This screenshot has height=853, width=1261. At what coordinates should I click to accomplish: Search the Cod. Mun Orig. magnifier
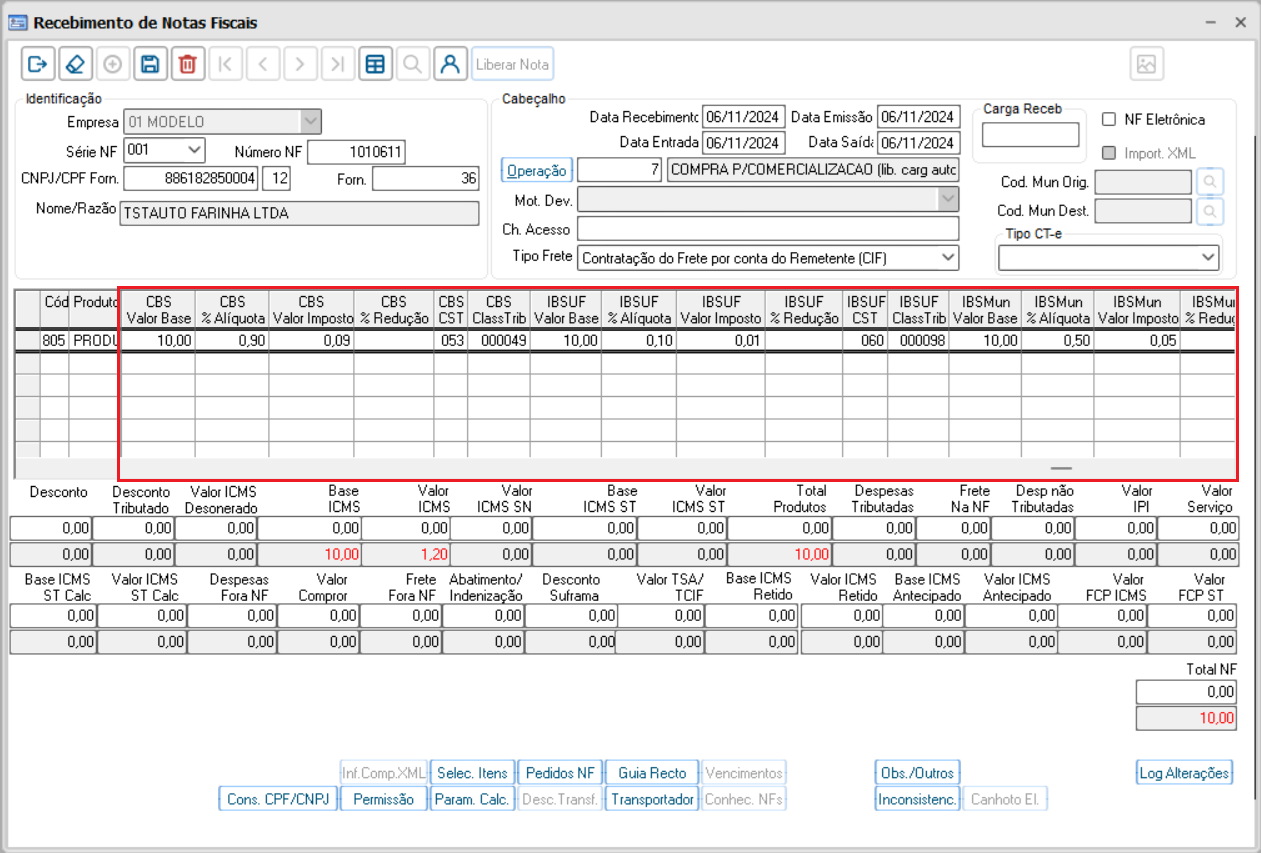click(1210, 182)
